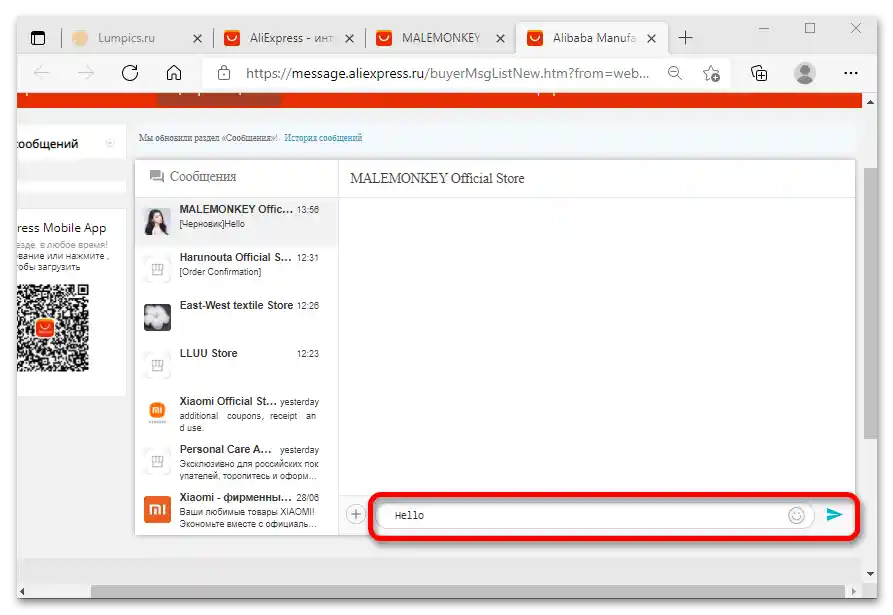Maximize the browser window
893x615 pixels.
[810, 28]
